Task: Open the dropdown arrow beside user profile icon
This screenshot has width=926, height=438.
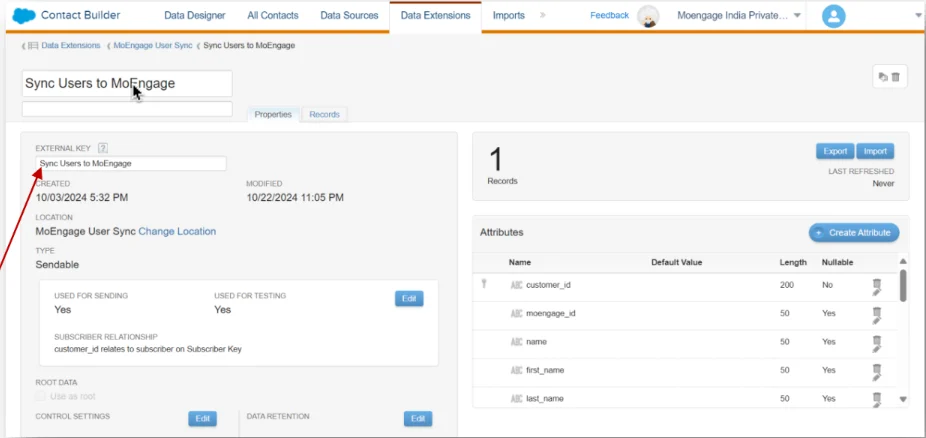Action: tap(918, 16)
